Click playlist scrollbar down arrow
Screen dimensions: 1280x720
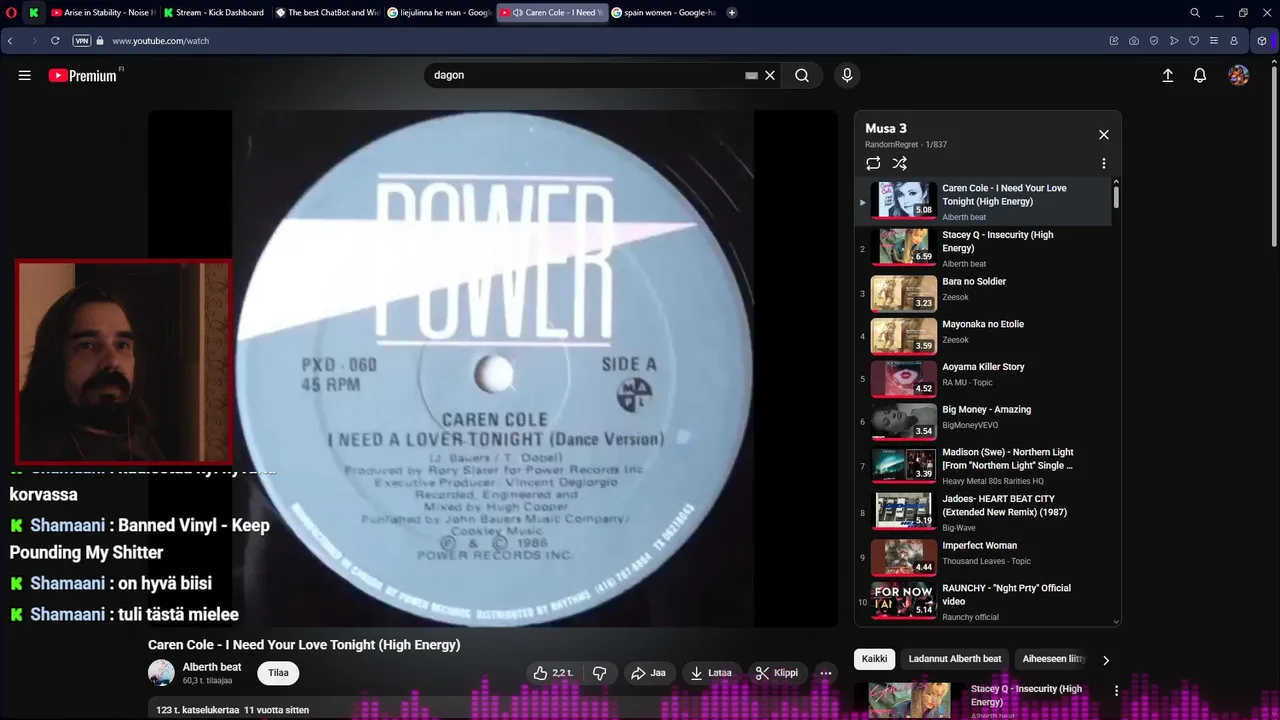click(1116, 621)
